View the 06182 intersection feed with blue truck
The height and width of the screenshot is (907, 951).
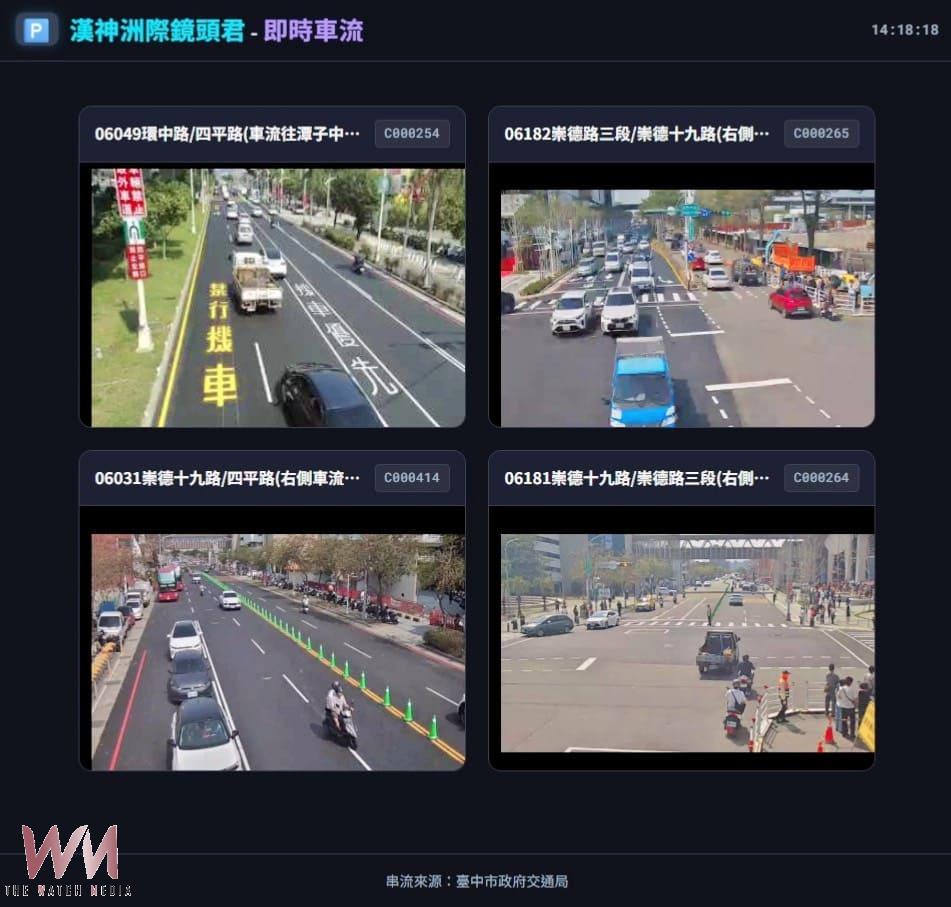pyautogui.click(x=687, y=308)
